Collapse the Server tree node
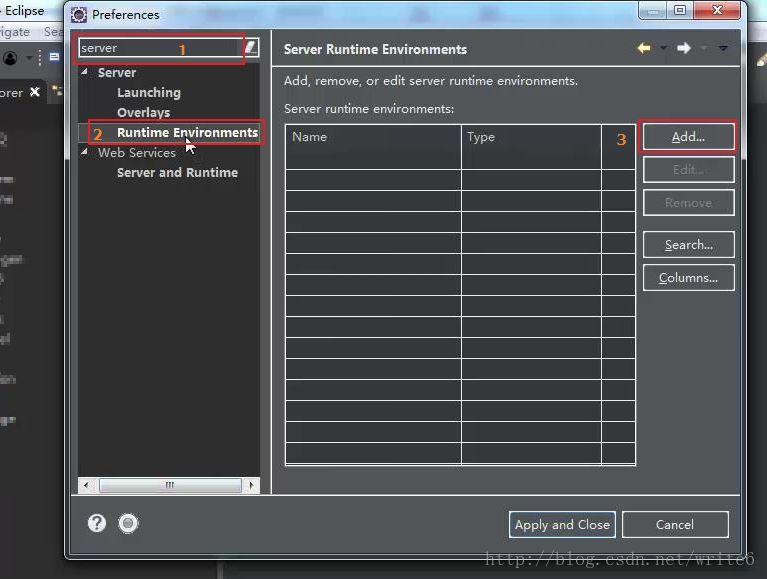 coord(85,72)
